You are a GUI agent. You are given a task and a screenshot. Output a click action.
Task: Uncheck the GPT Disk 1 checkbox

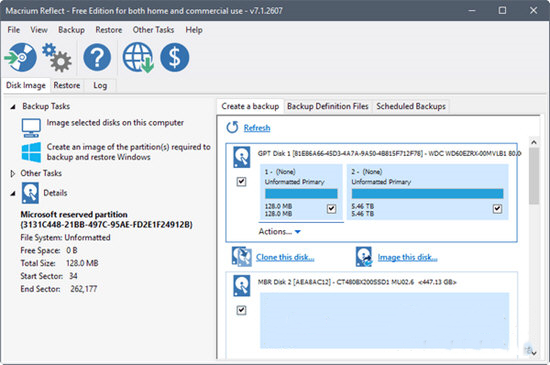(241, 182)
